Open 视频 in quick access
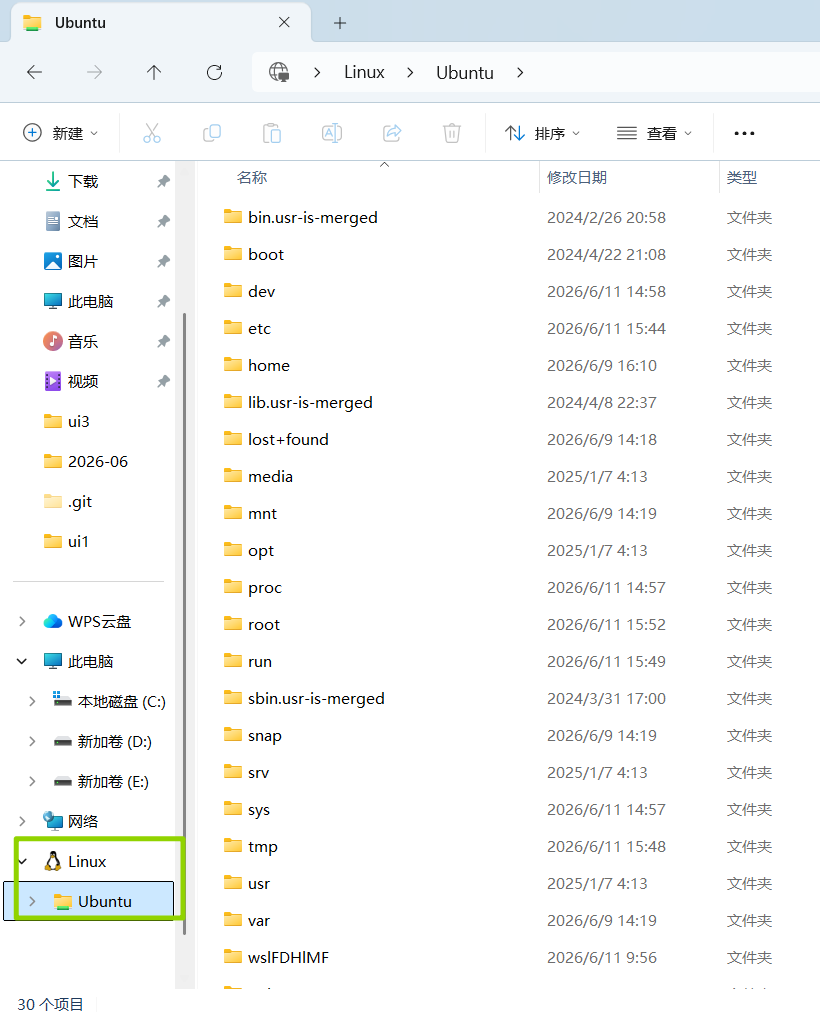This screenshot has height=1016, width=820. point(83,382)
